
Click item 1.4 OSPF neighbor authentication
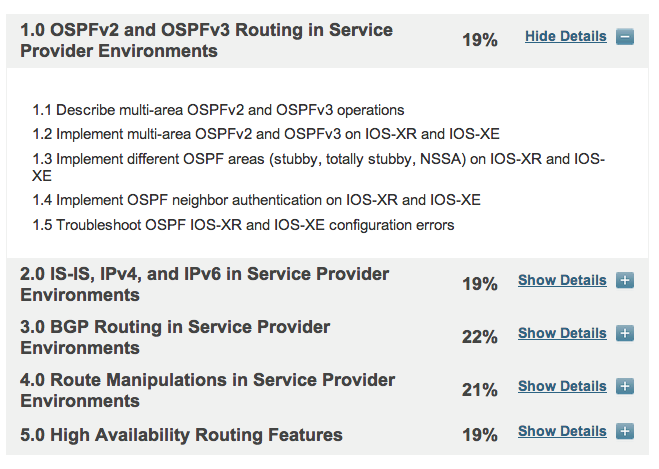(x=256, y=200)
